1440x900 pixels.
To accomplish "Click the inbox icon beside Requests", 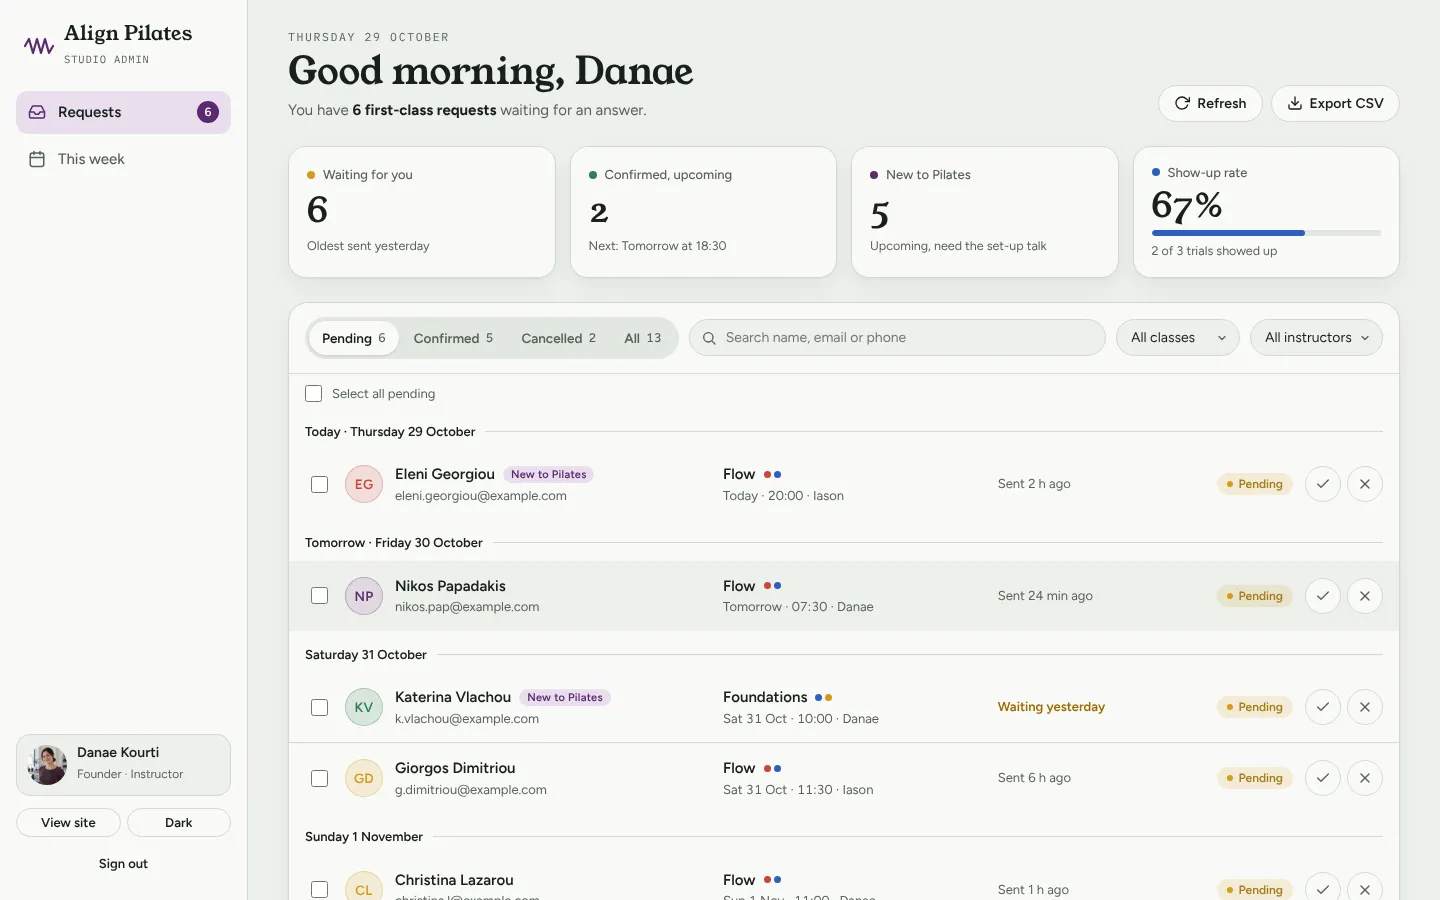I will click(x=37, y=112).
